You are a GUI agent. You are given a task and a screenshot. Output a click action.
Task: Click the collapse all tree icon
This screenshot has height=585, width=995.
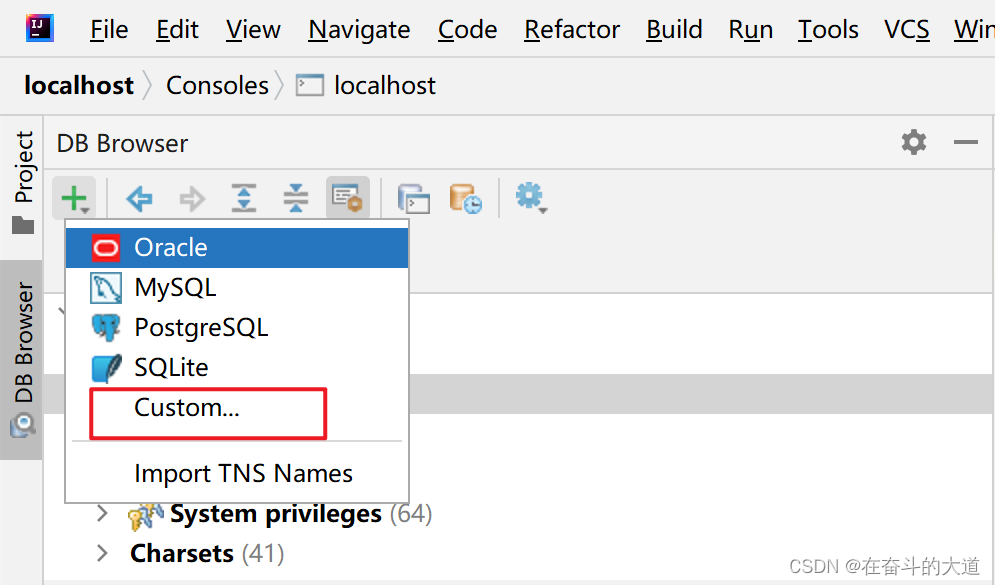tap(296, 198)
